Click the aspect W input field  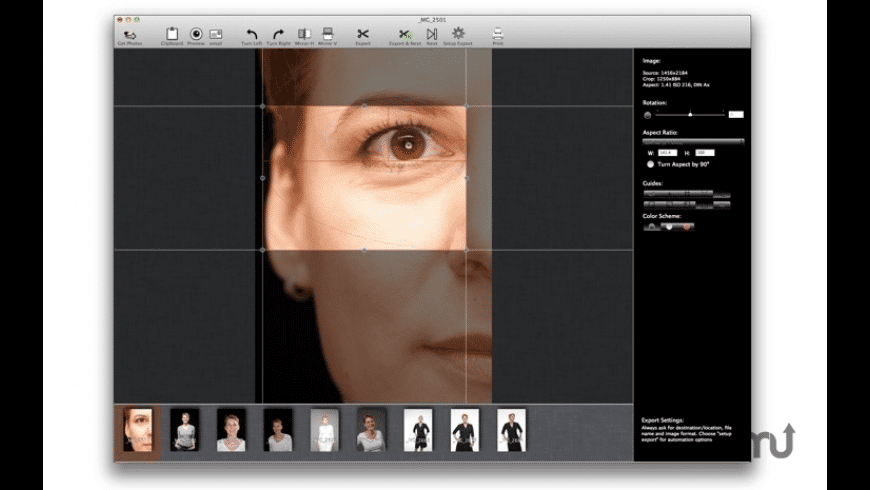tap(667, 153)
